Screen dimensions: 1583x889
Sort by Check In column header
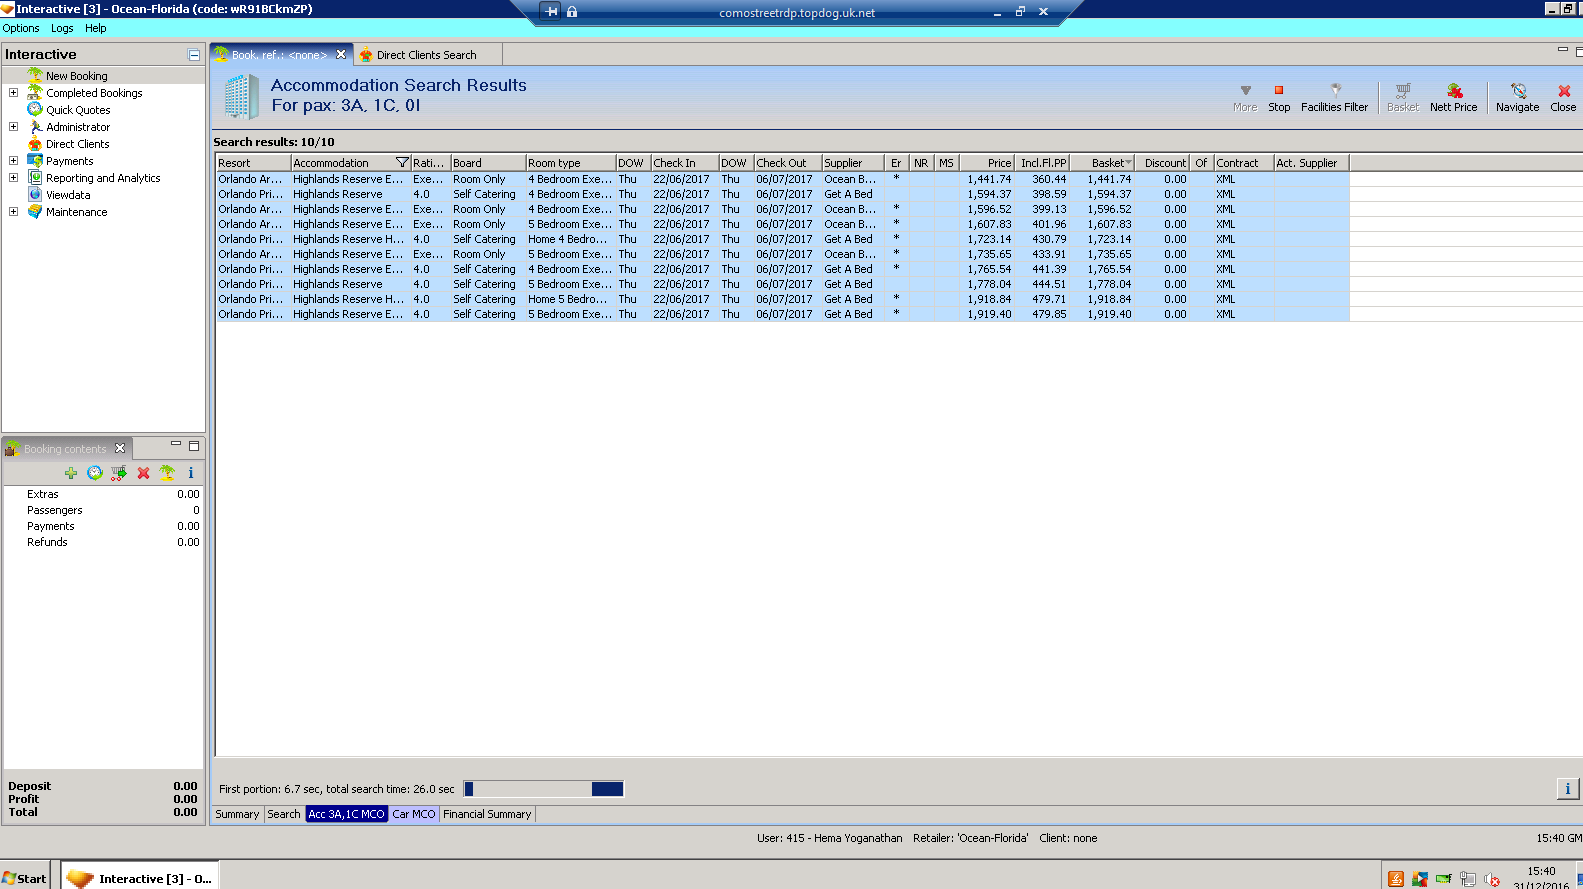coord(685,163)
